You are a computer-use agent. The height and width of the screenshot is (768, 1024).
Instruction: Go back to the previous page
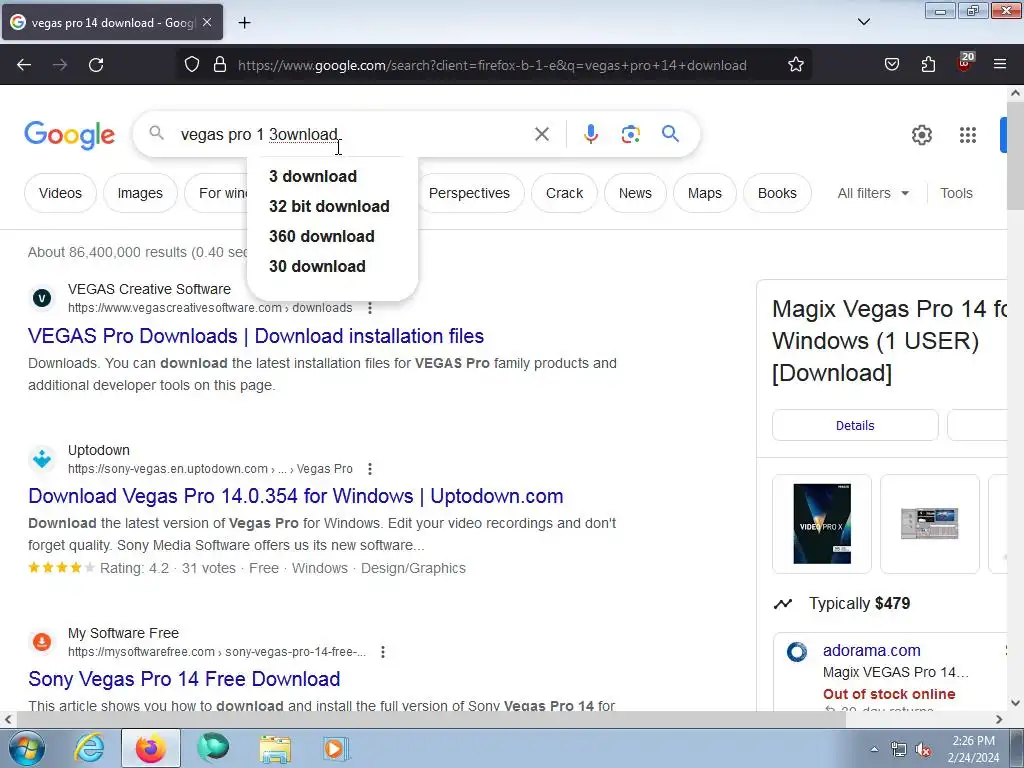pyautogui.click(x=24, y=65)
